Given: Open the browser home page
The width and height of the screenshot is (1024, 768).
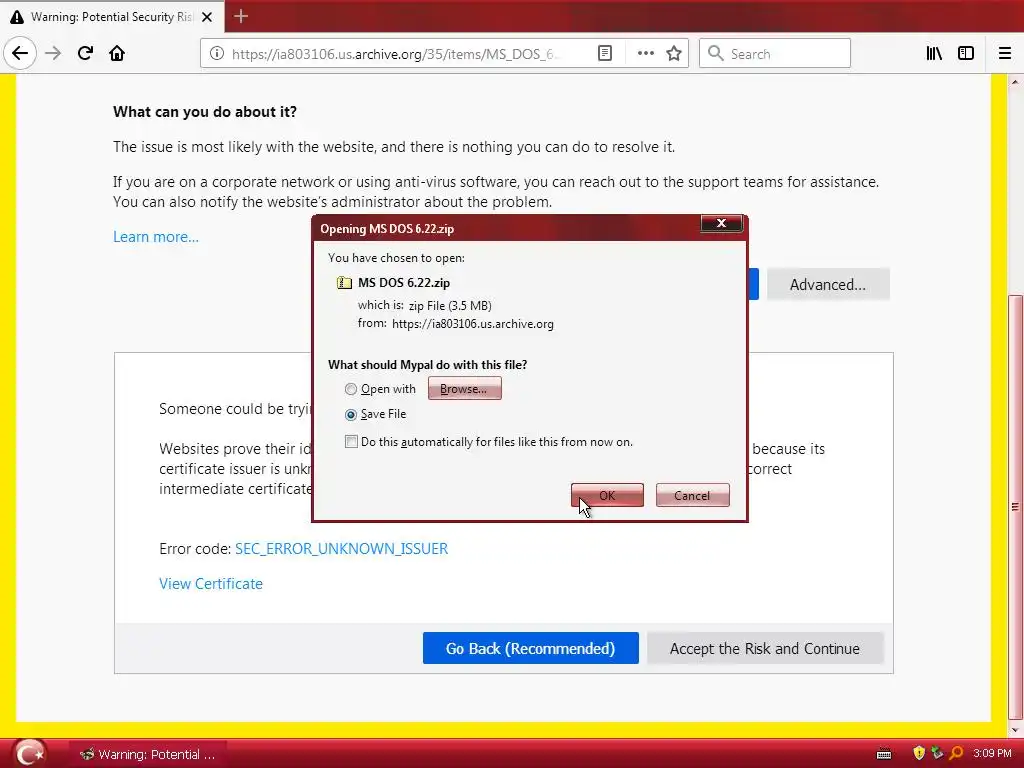Looking at the screenshot, I should click(117, 53).
